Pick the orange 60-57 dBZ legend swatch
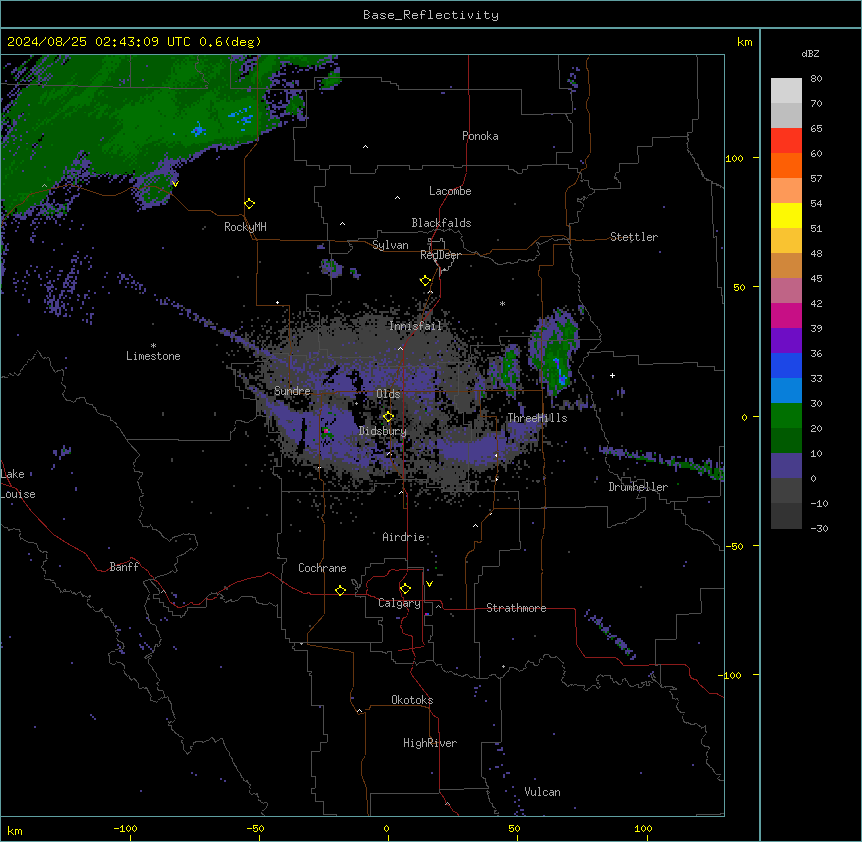This screenshot has height=842, width=862. click(786, 165)
